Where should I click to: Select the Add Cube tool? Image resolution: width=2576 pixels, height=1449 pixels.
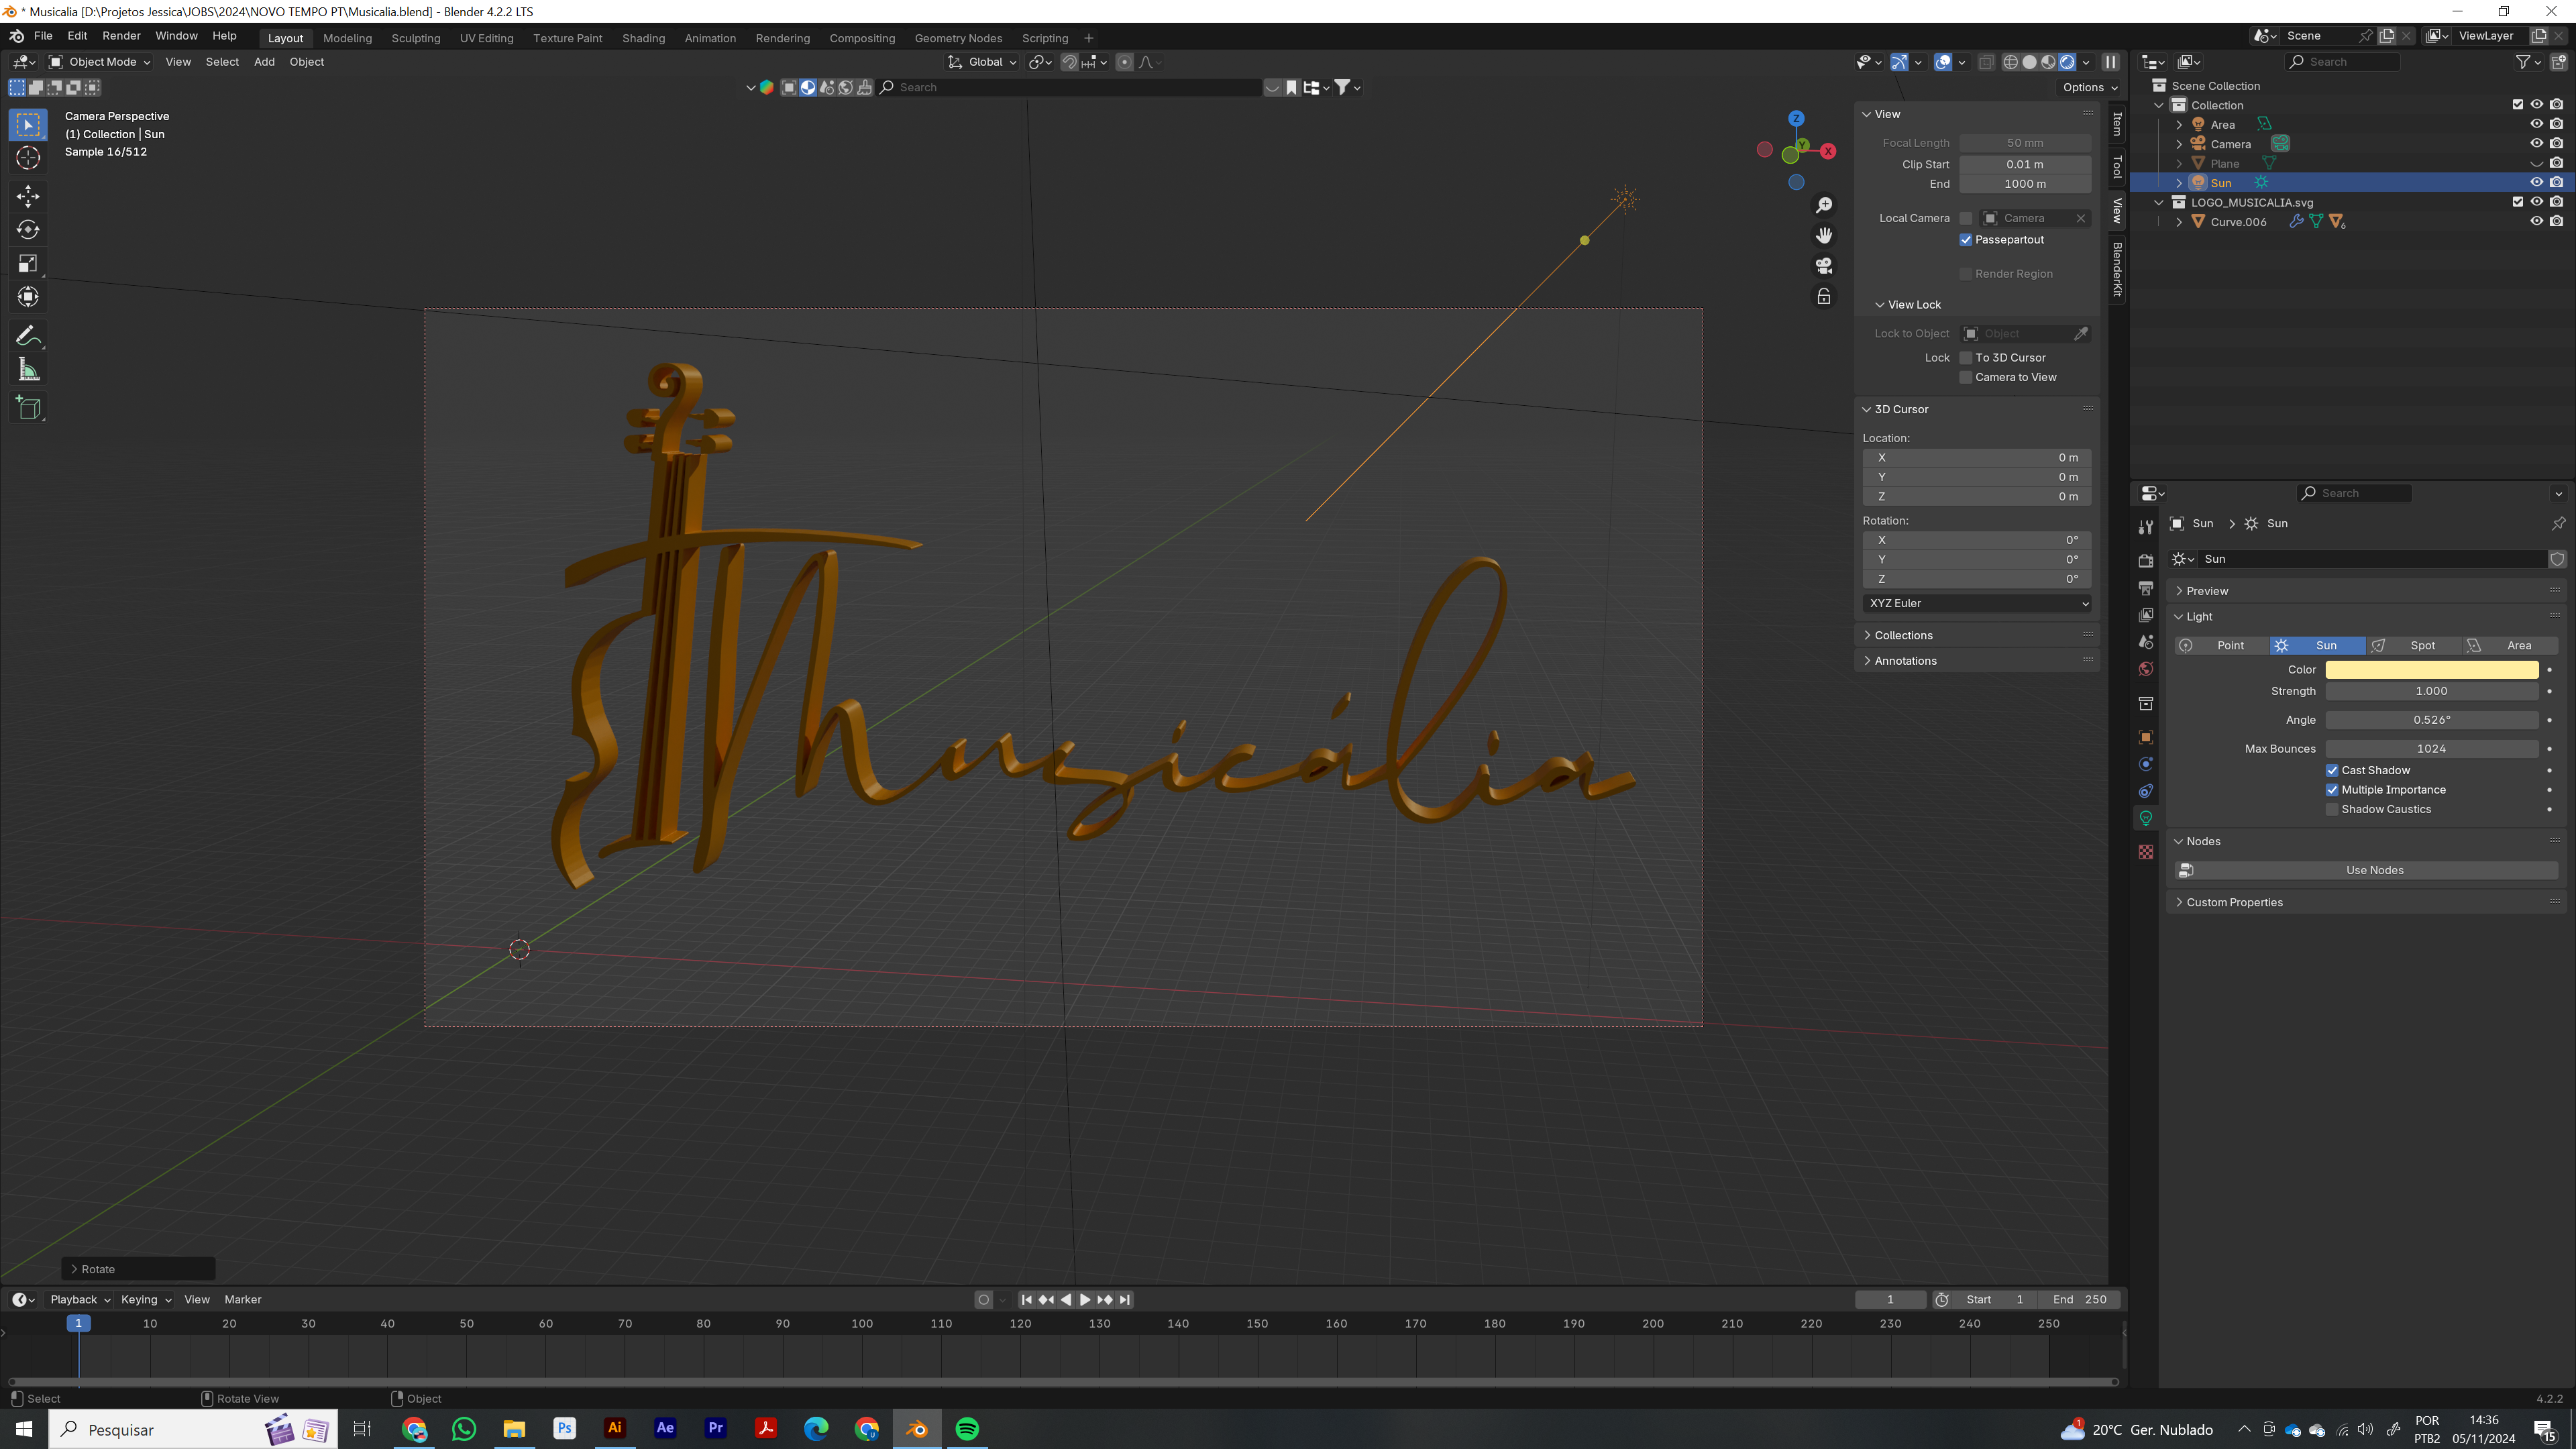(28, 408)
